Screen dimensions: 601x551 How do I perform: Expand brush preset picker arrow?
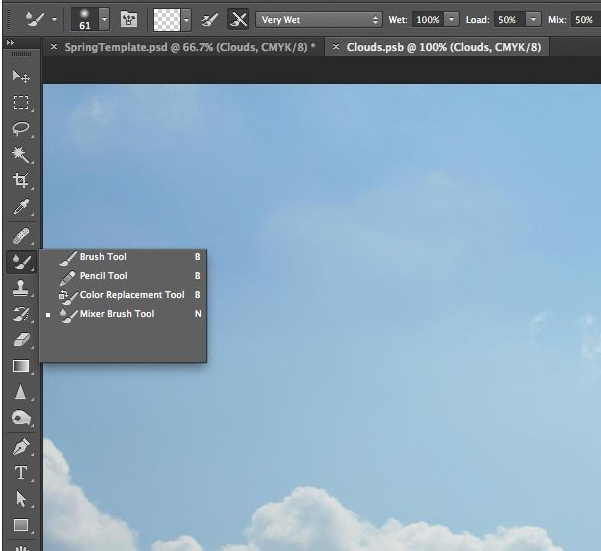104,19
